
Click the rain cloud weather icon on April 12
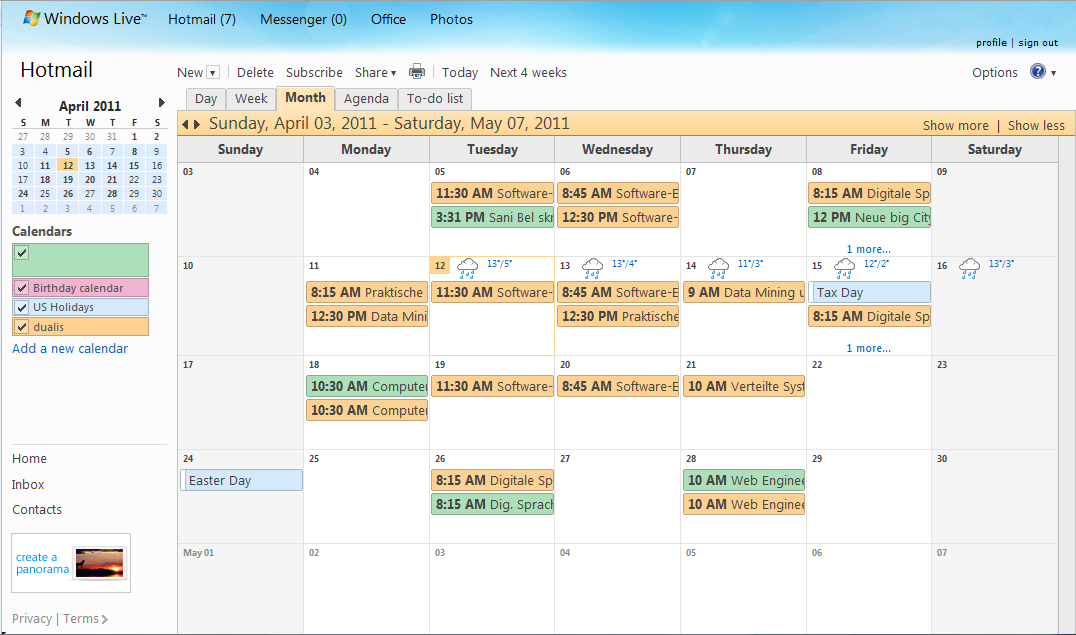coord(468,268)
